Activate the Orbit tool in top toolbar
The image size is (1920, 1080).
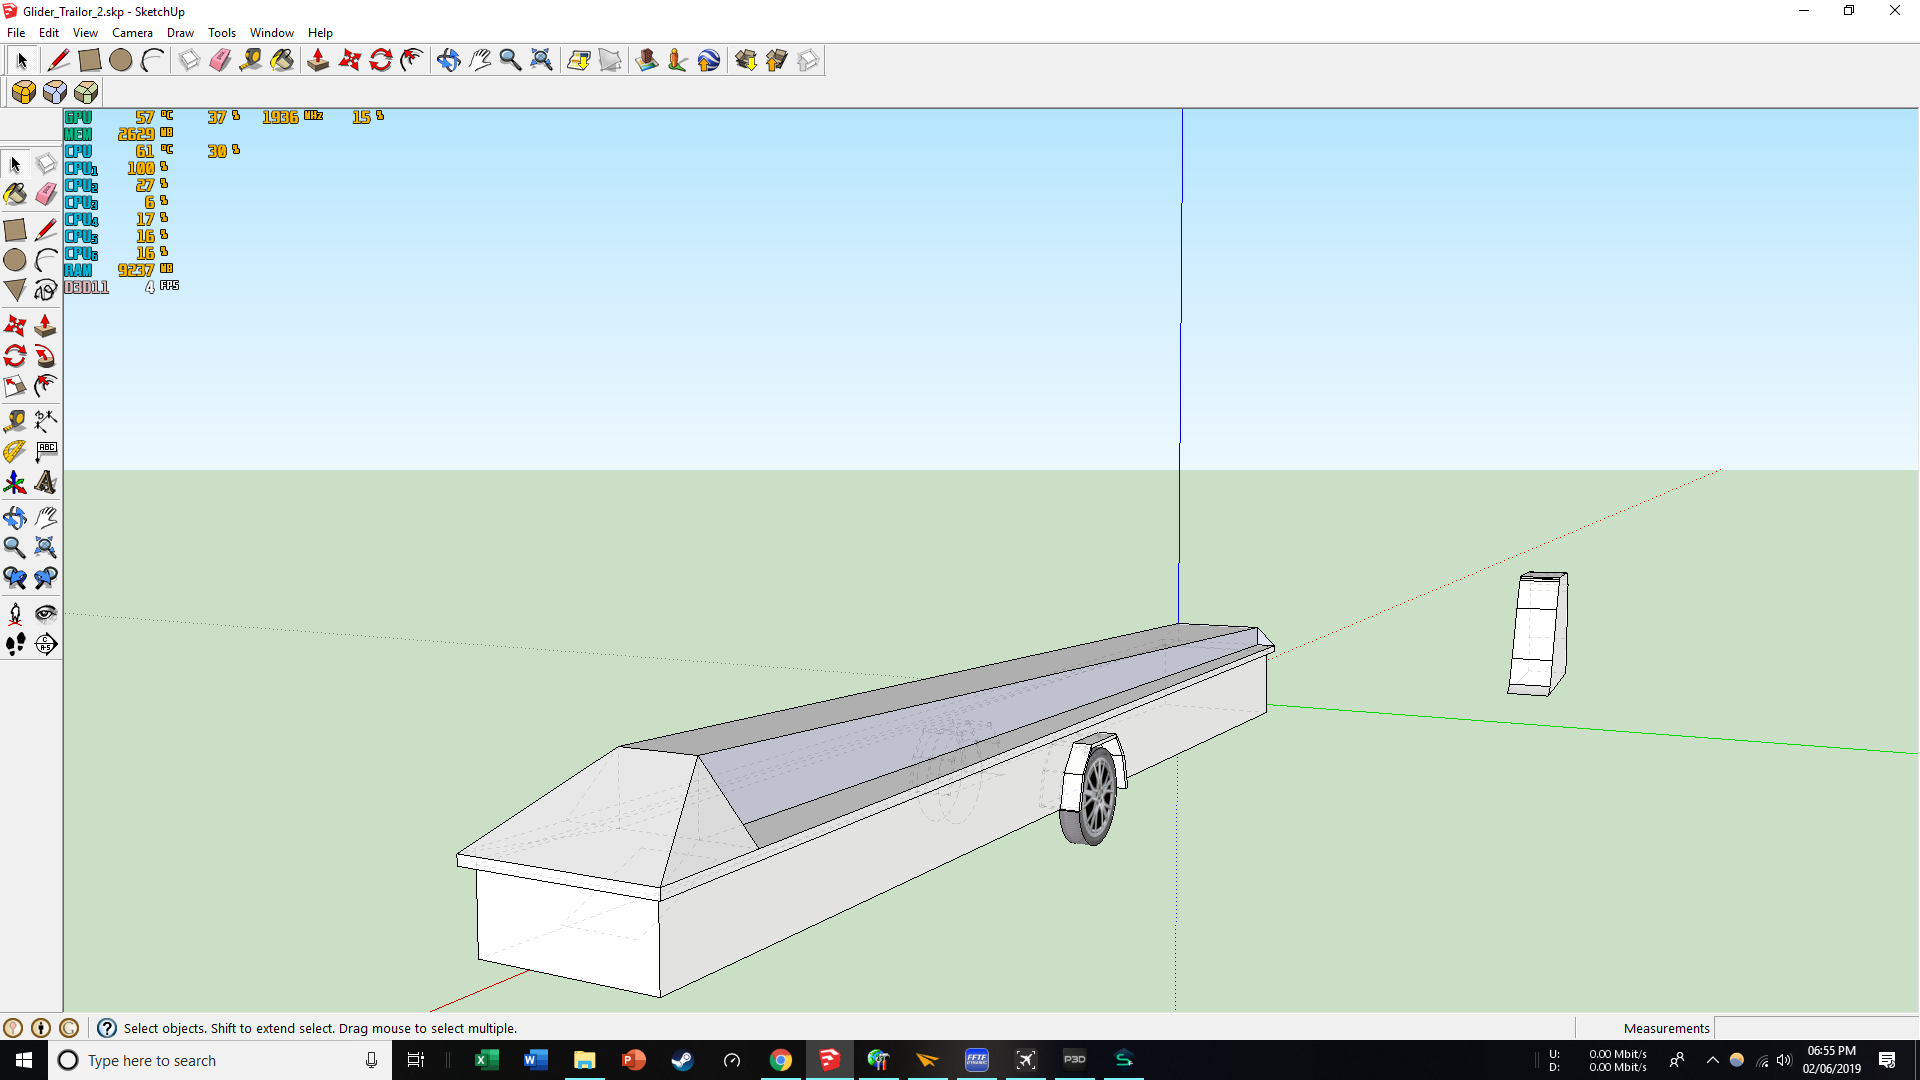(448, 61)
